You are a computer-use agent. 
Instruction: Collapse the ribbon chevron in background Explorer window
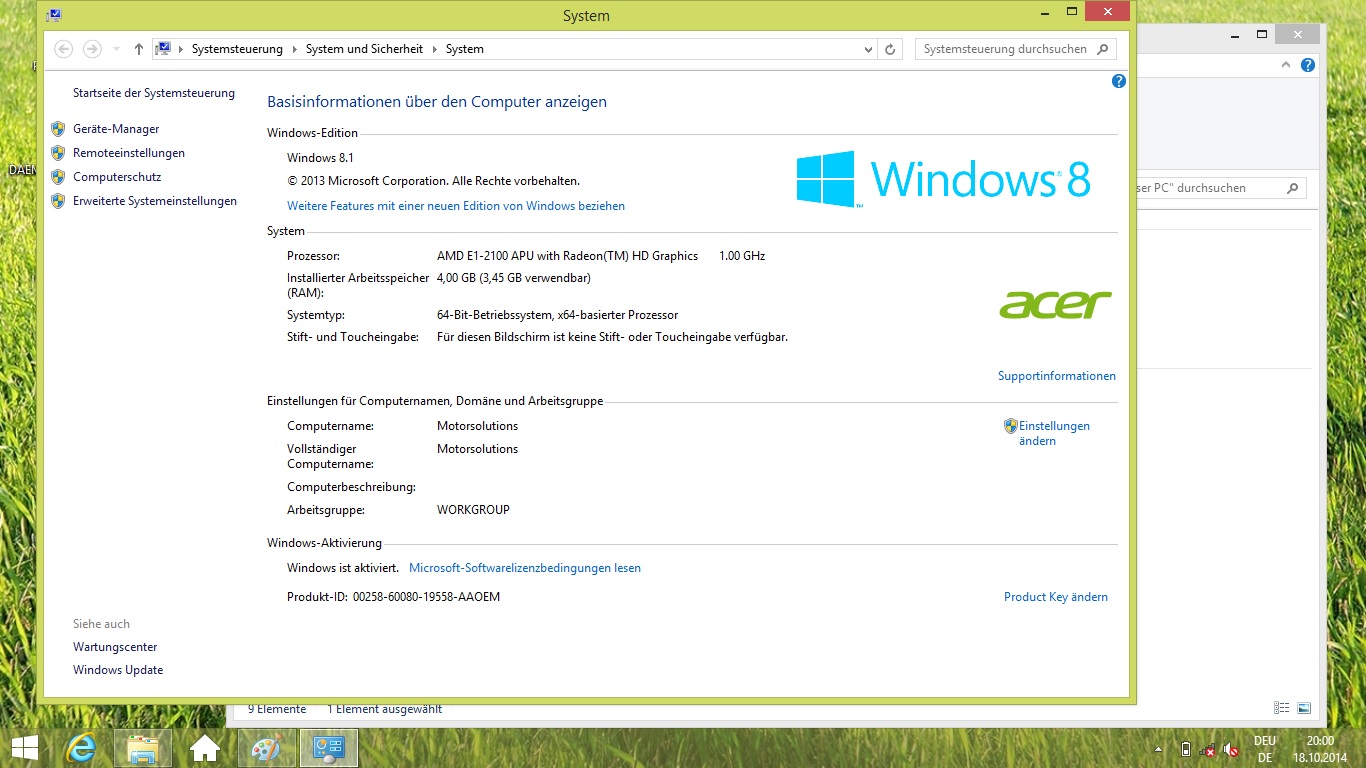[x=1288, y=65]
